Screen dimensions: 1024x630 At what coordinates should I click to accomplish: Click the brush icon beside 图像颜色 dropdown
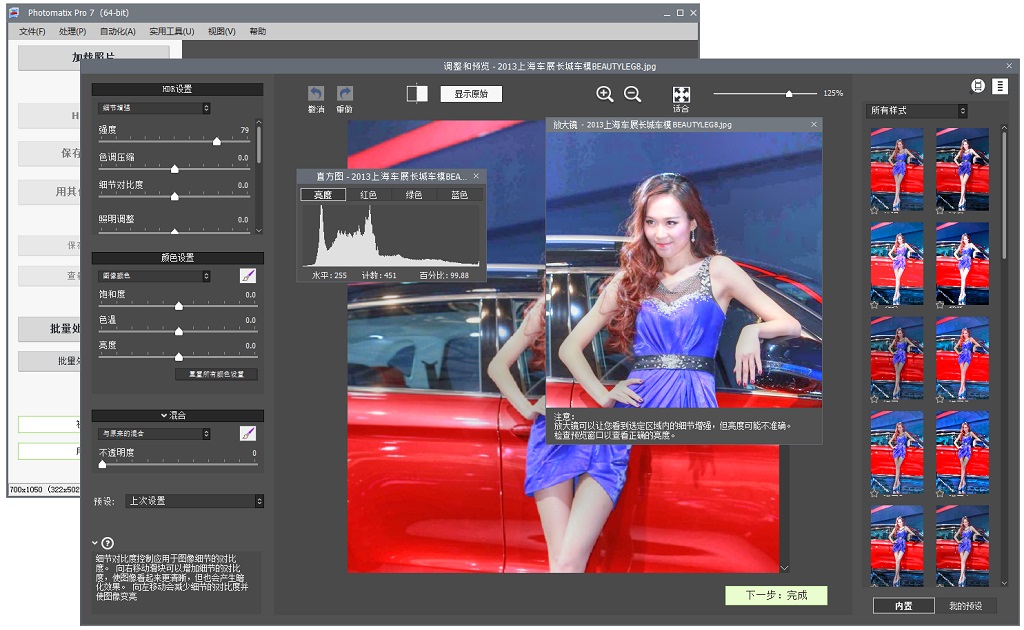point(248,276)
